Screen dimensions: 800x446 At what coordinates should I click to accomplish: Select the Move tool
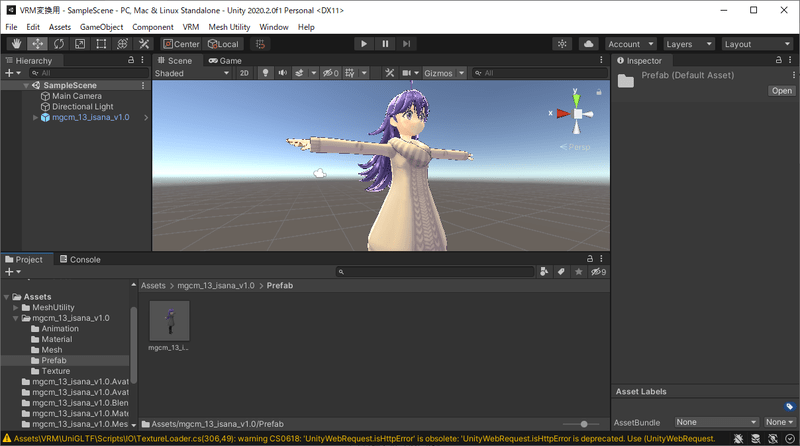pos(37,44)
